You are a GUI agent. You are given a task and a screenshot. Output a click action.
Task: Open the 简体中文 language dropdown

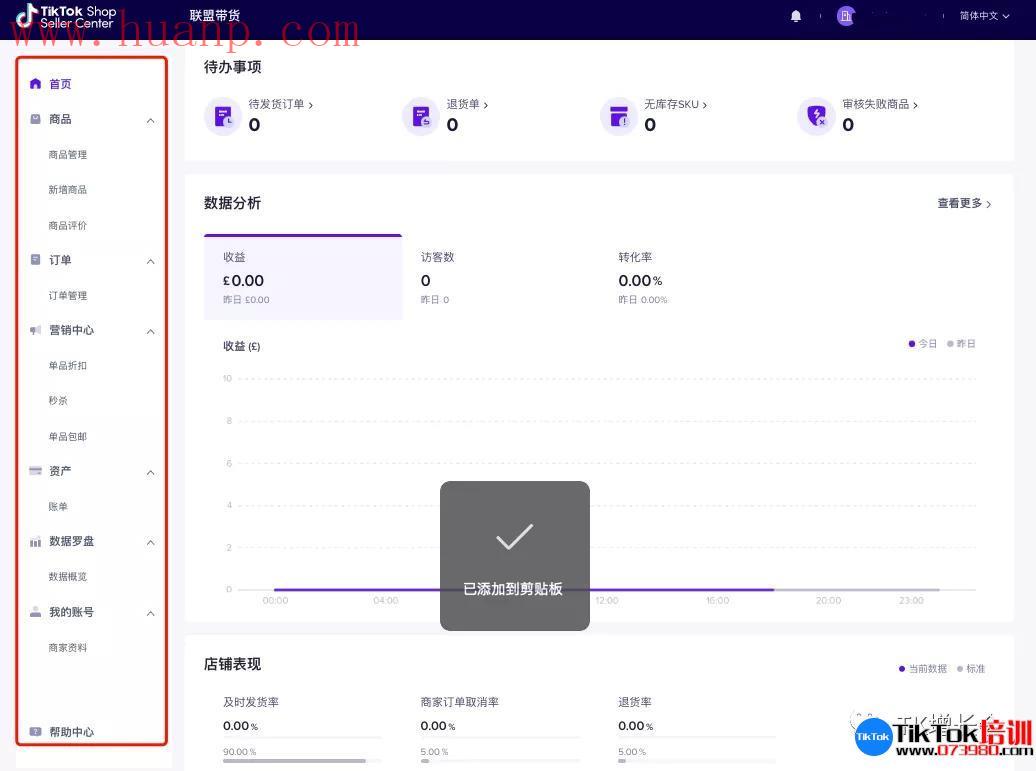click(984, 16)
